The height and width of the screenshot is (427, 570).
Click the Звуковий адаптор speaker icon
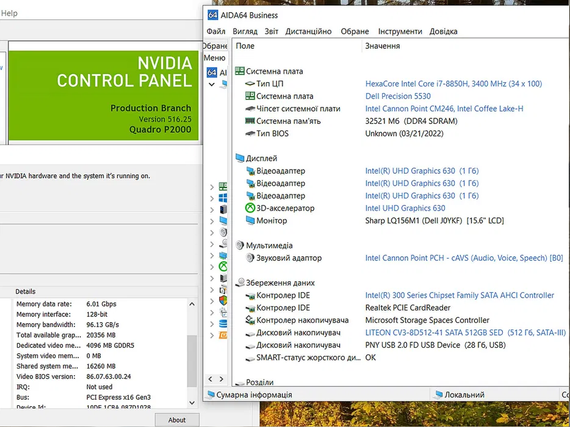pyautogui.click(x=250, y=258)
